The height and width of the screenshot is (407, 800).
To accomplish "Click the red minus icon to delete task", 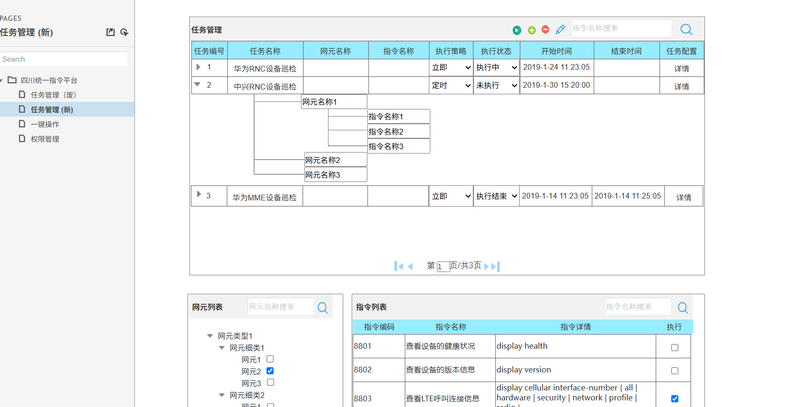I will pos(545,30).
